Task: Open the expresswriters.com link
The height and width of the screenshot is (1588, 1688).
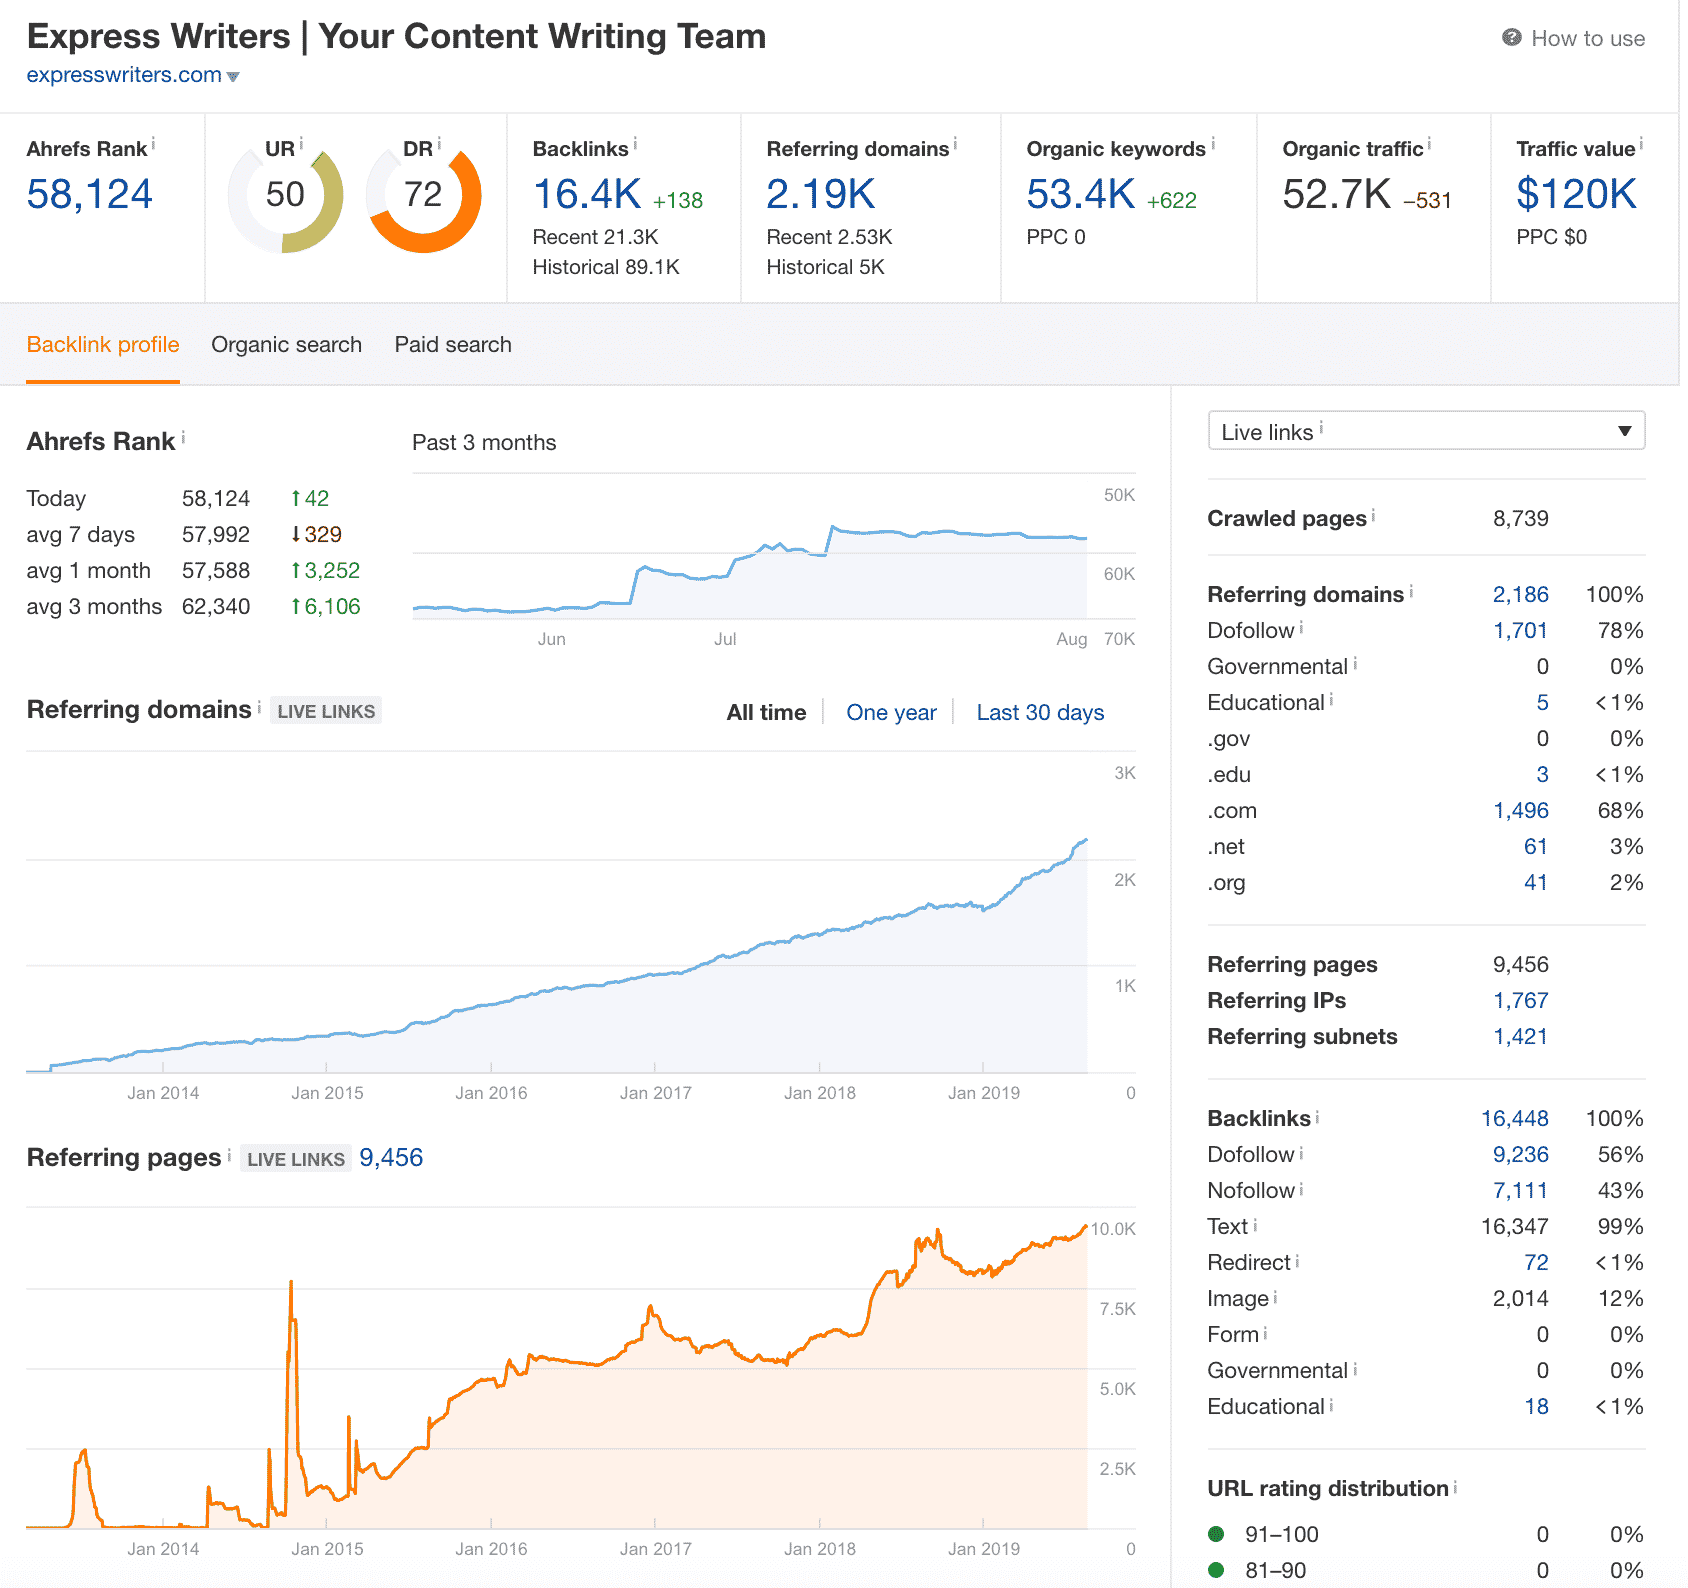Action: click(124, 75)
